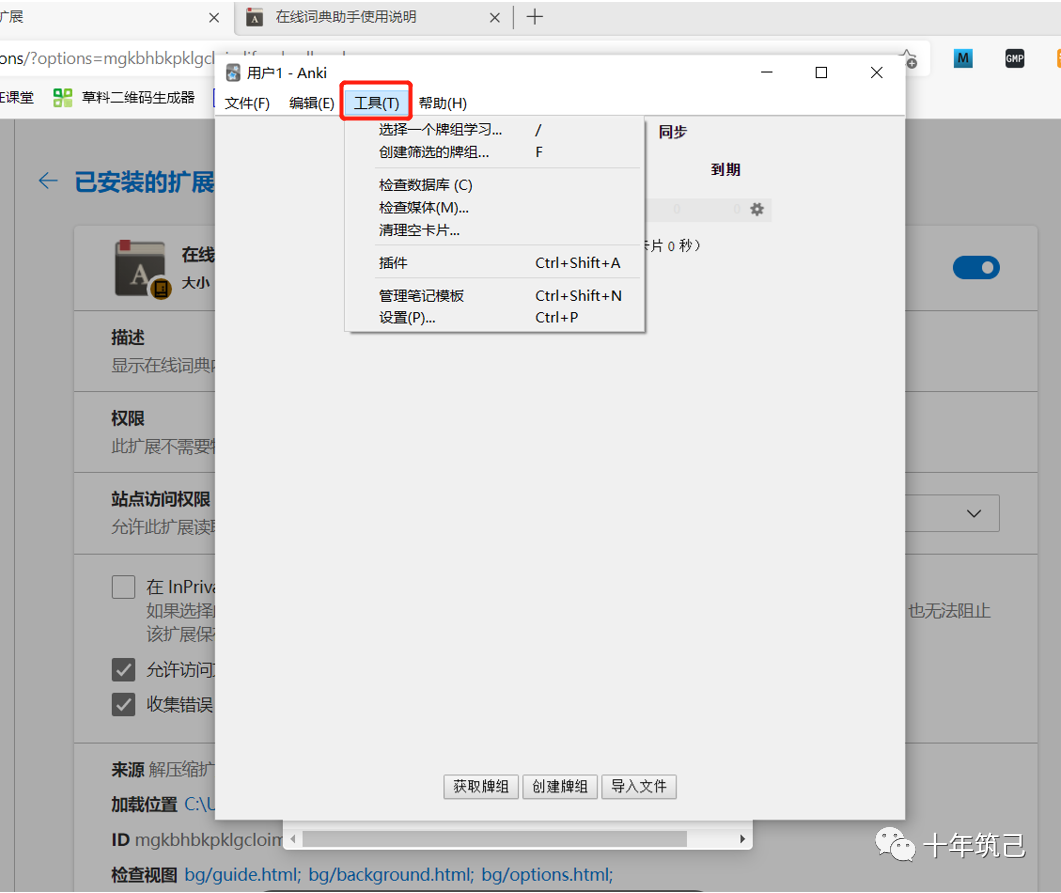Click the 同步 button in Anki's toolbar
1061x893 pixels.
pyautogui.click(x=673, y=132)
